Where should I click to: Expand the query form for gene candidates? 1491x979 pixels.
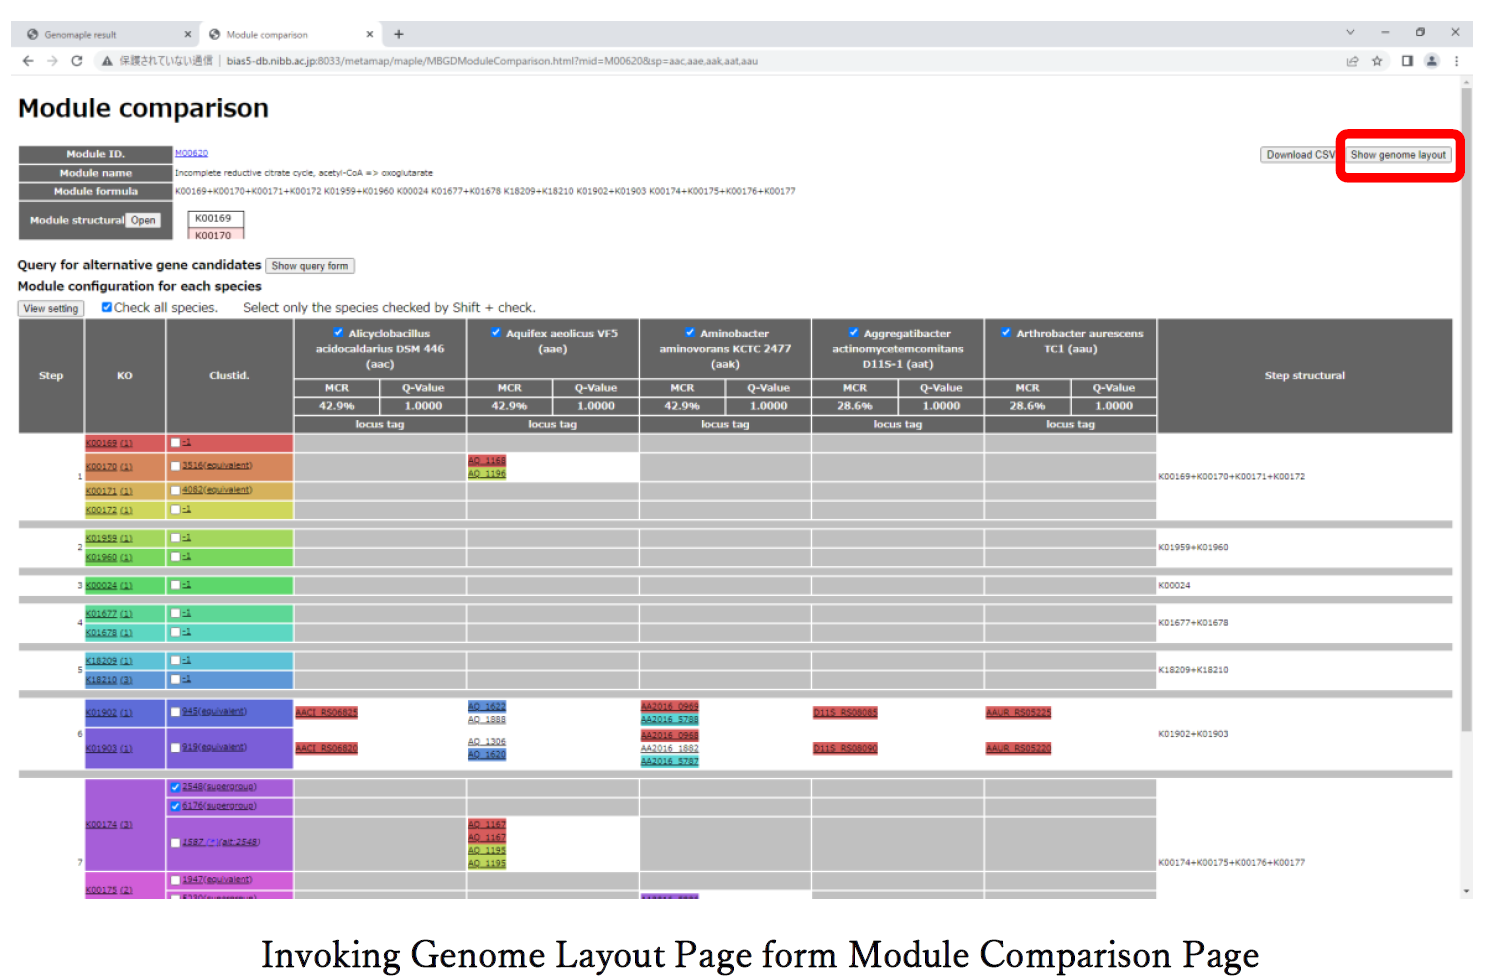(x=310, y=266)
